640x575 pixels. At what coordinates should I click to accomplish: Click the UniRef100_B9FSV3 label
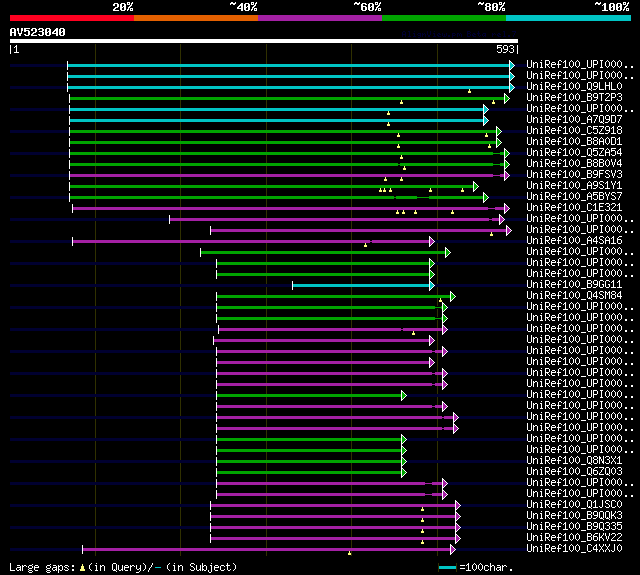574,175
